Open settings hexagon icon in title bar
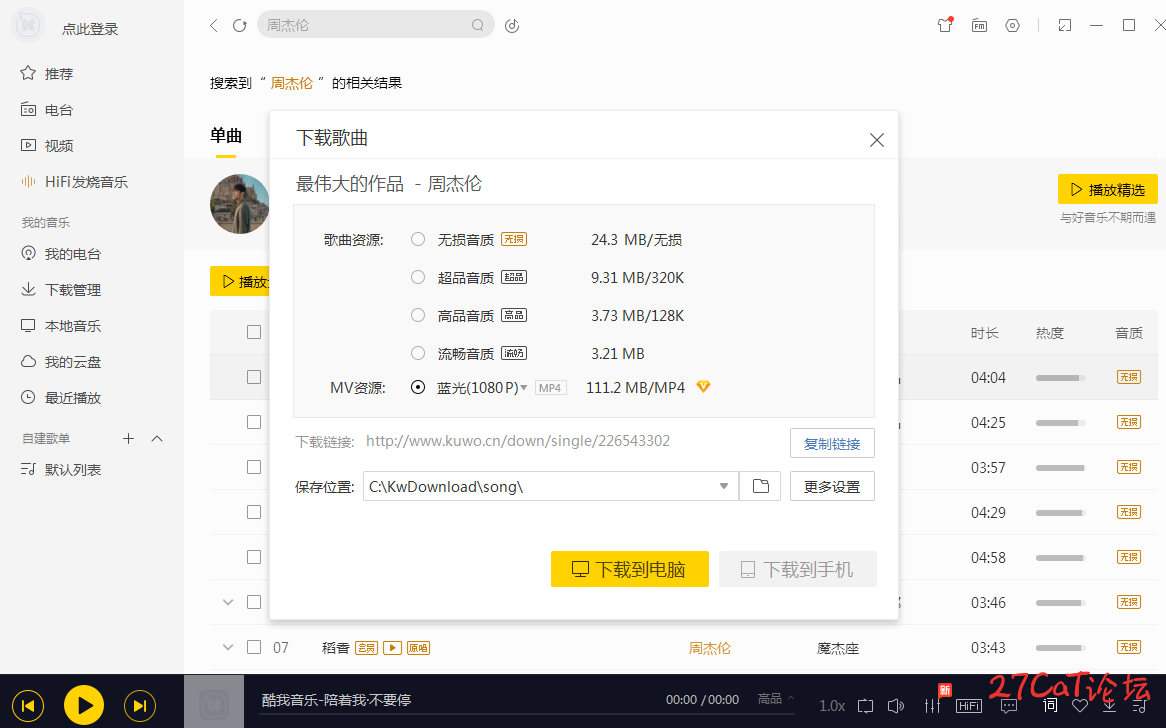 click(x=1012, y=25)
